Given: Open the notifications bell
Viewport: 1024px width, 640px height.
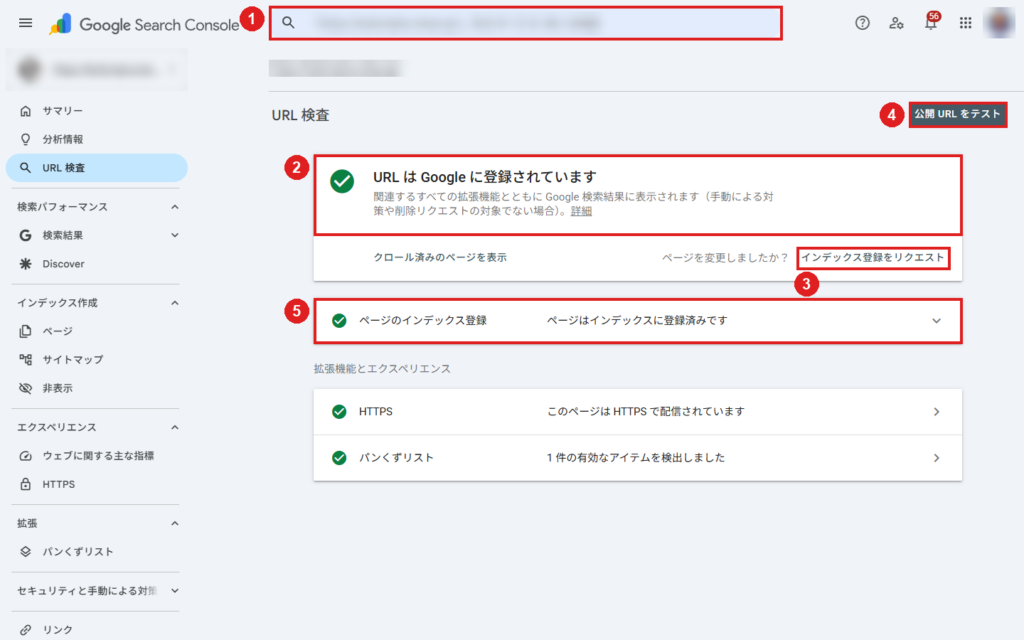Looking at the screenshot, I should tap(931, 24).
